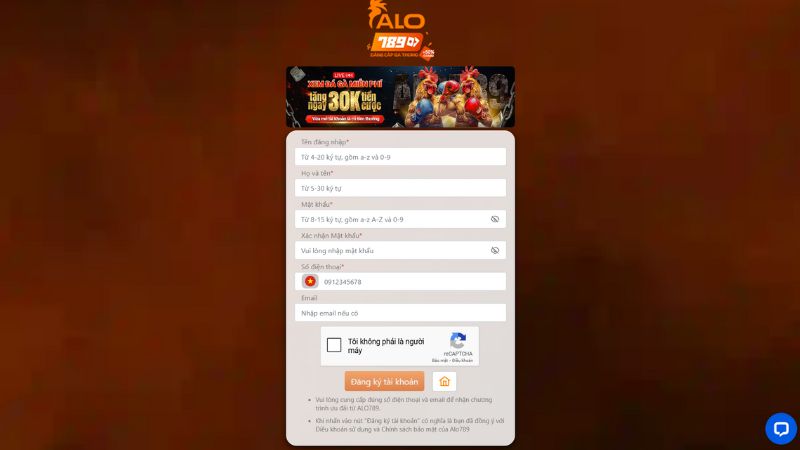The image size is (800, 450).
Task: Open reCAPTCHA Bảo mật privacy link
Action: coord(439,361)
